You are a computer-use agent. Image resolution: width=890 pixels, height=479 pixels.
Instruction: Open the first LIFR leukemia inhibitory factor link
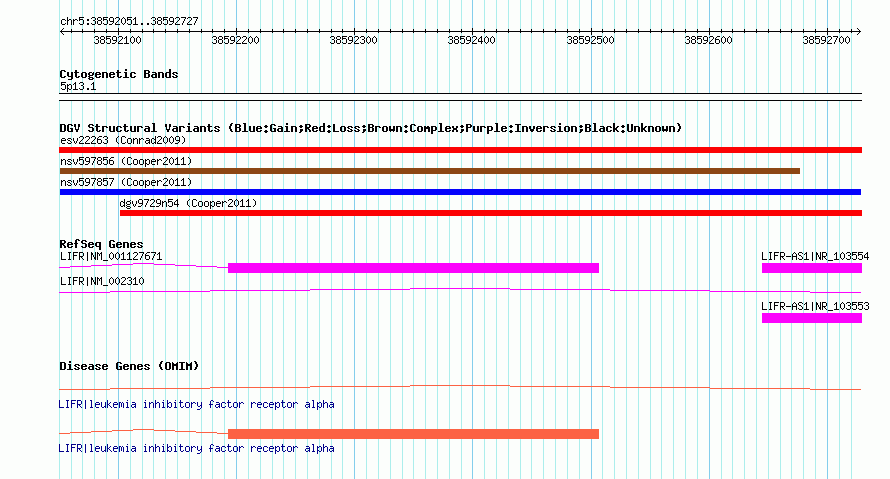(x=196, y=405)
